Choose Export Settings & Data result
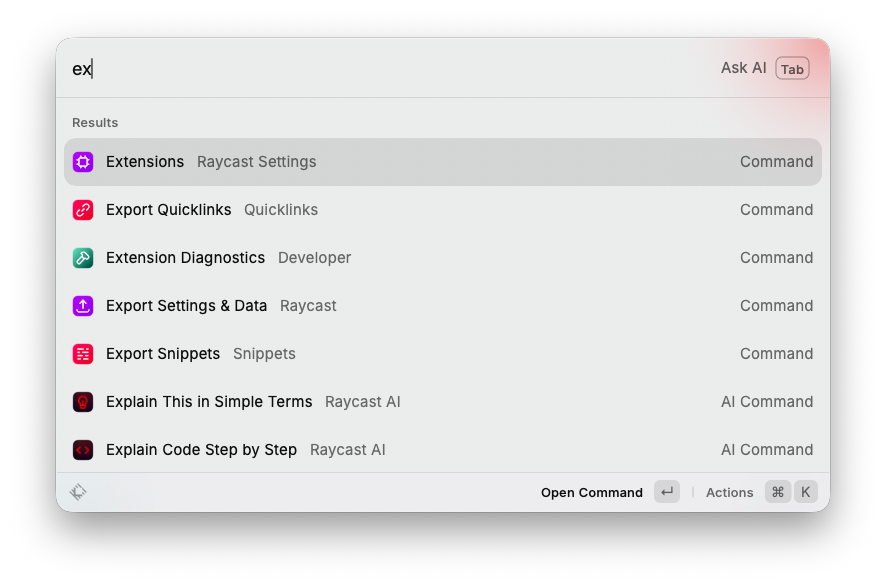The height and width of the screenshot is (586, 886). coord(443,306)
